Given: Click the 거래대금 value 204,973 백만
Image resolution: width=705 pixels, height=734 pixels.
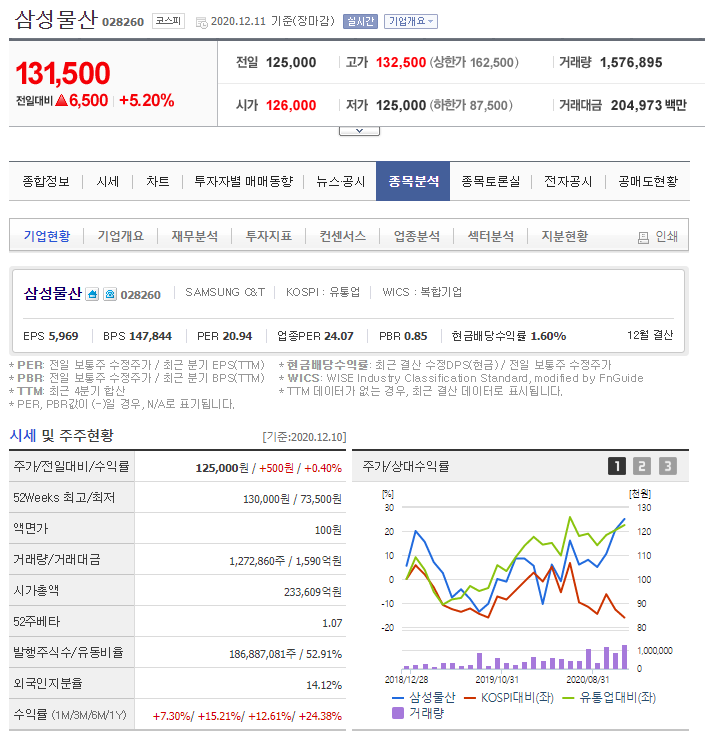Looking at the screenshot, I should (x=649, y=105).
